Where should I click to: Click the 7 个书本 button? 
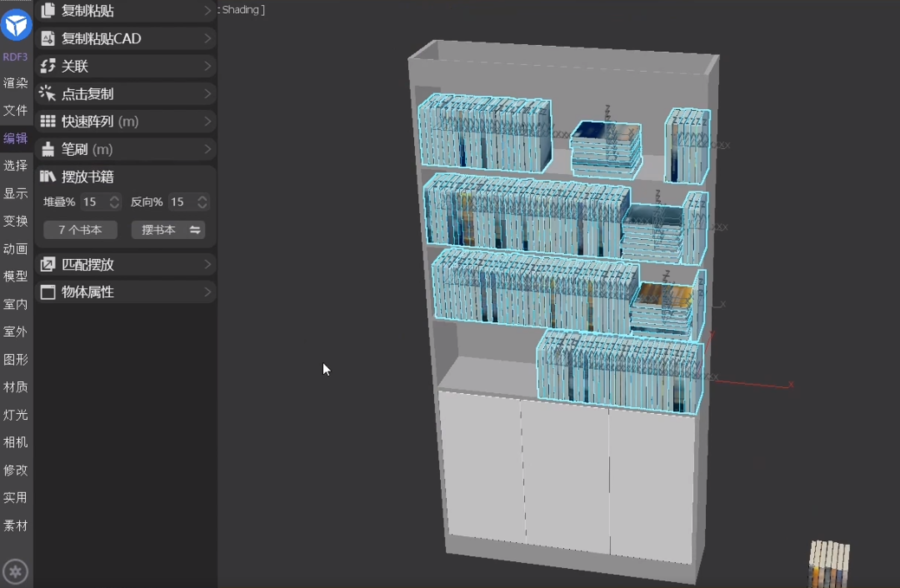[x=80, y=230]
